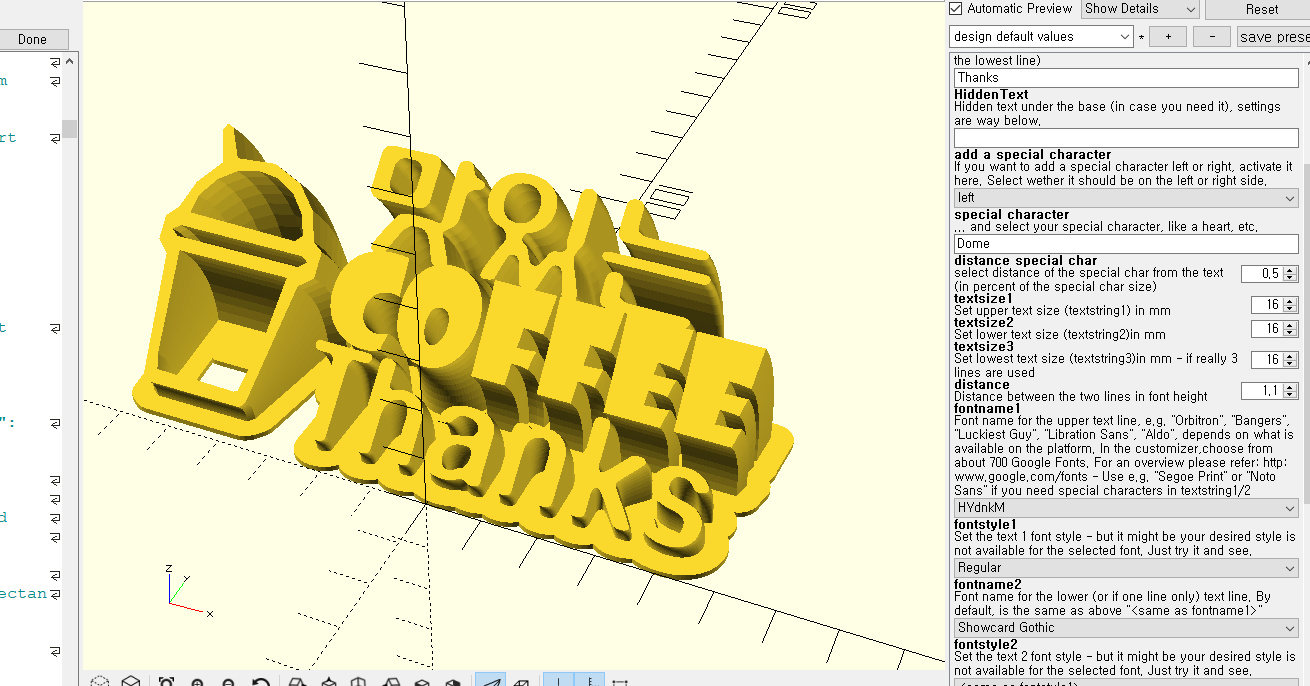Decrease the textsize1 value

point(1291,309)
